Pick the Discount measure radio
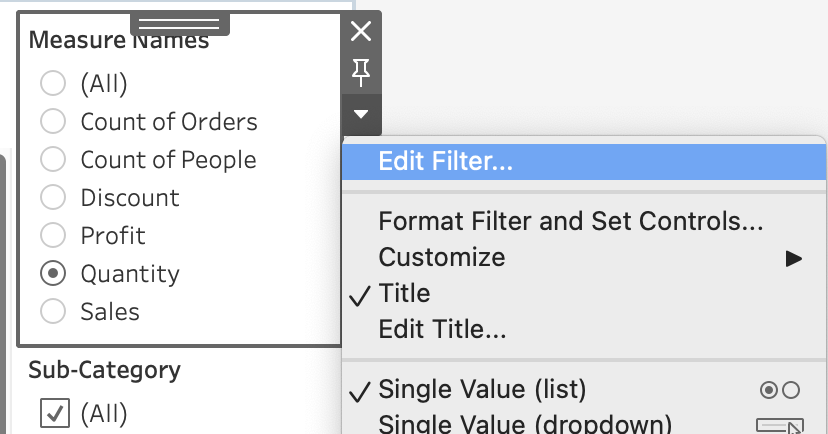Image resolution: width=828 pixels, height=434 pixels. [53, 198]
